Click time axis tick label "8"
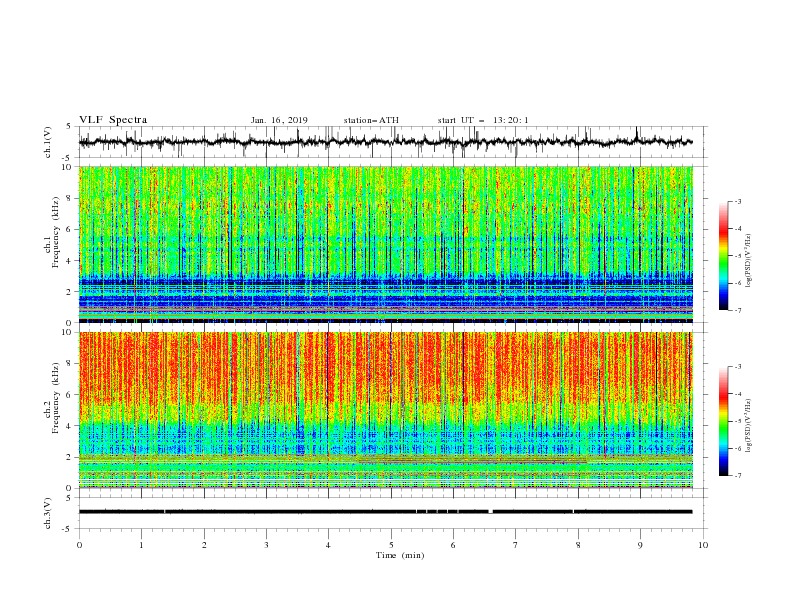Viewport: 792px width, 612px height. pyautogui.click(x=578, y=545)
